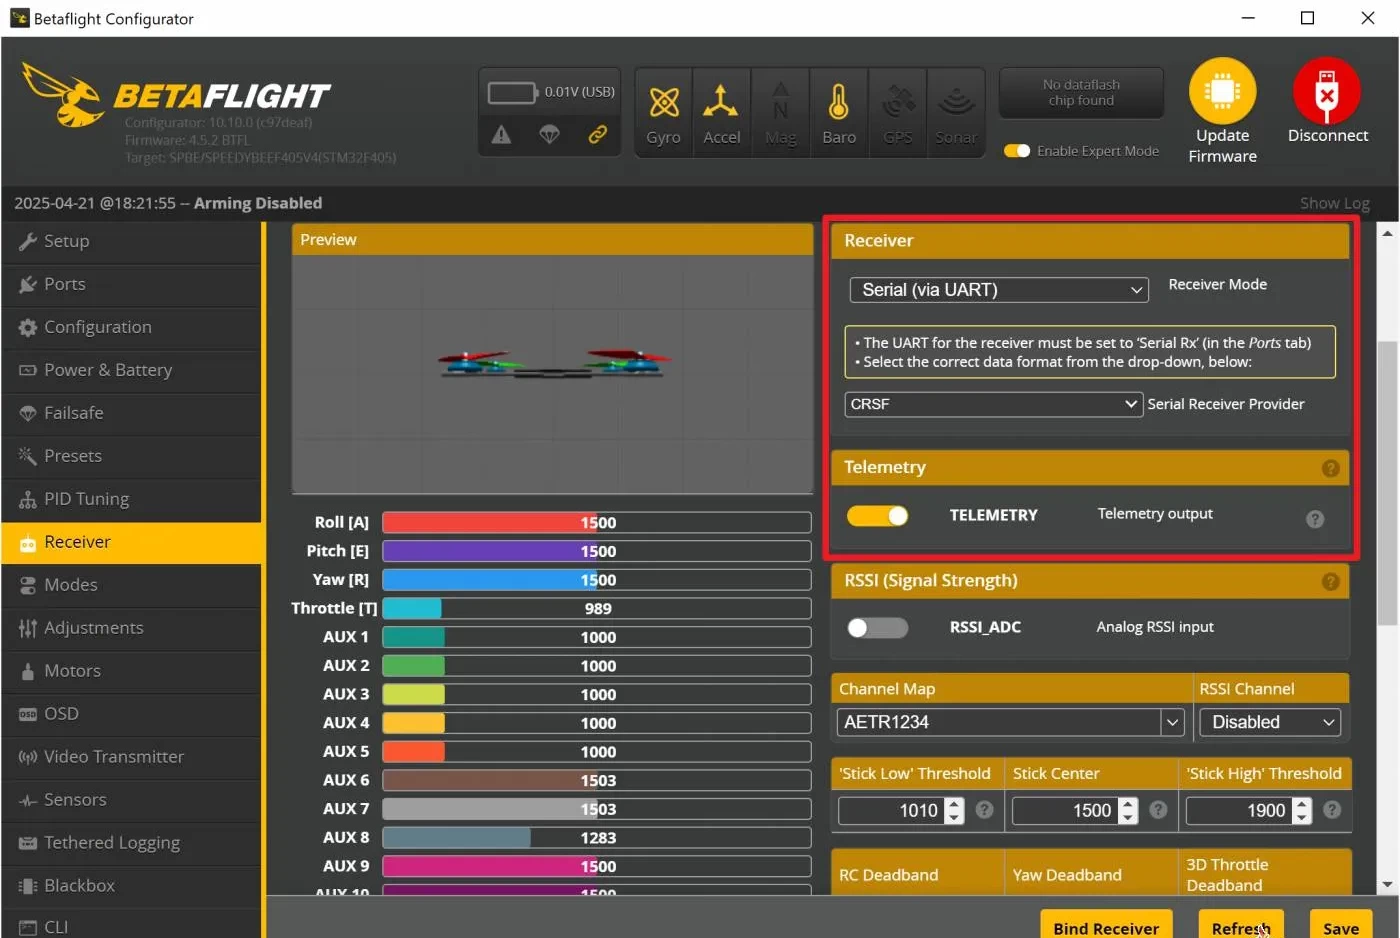Viewport: 1400px width, 938px height.
Task: Open Stick Center help icon
Action: (1158, 810)
